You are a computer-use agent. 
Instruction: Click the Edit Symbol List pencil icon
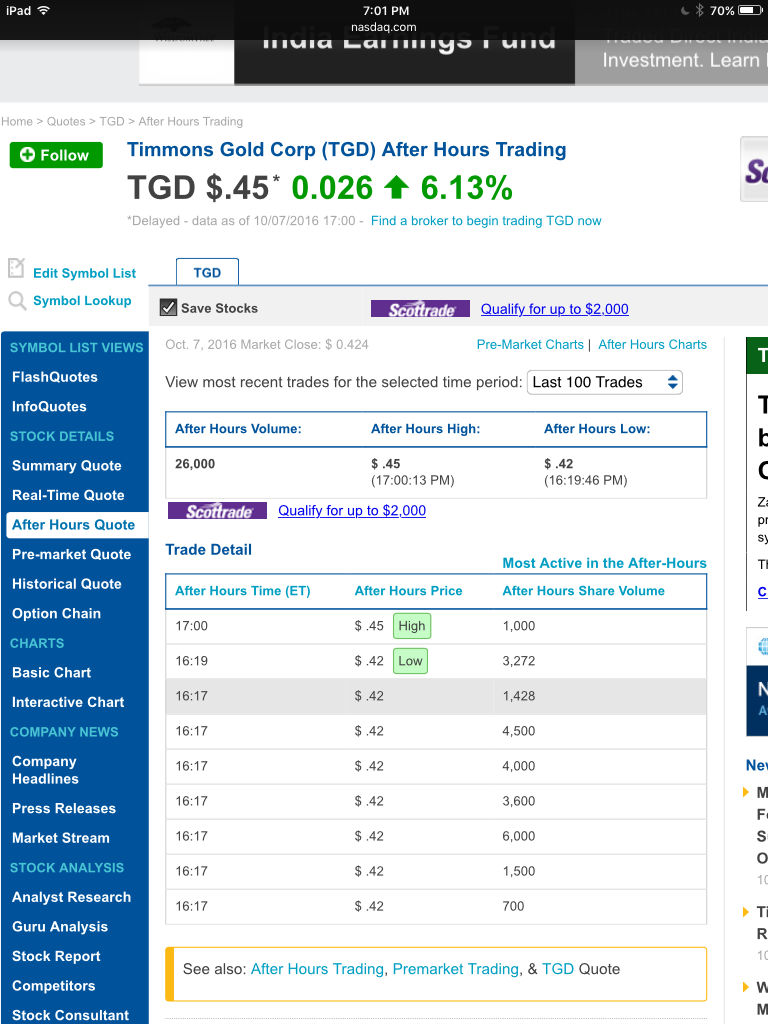click(16, 268)
